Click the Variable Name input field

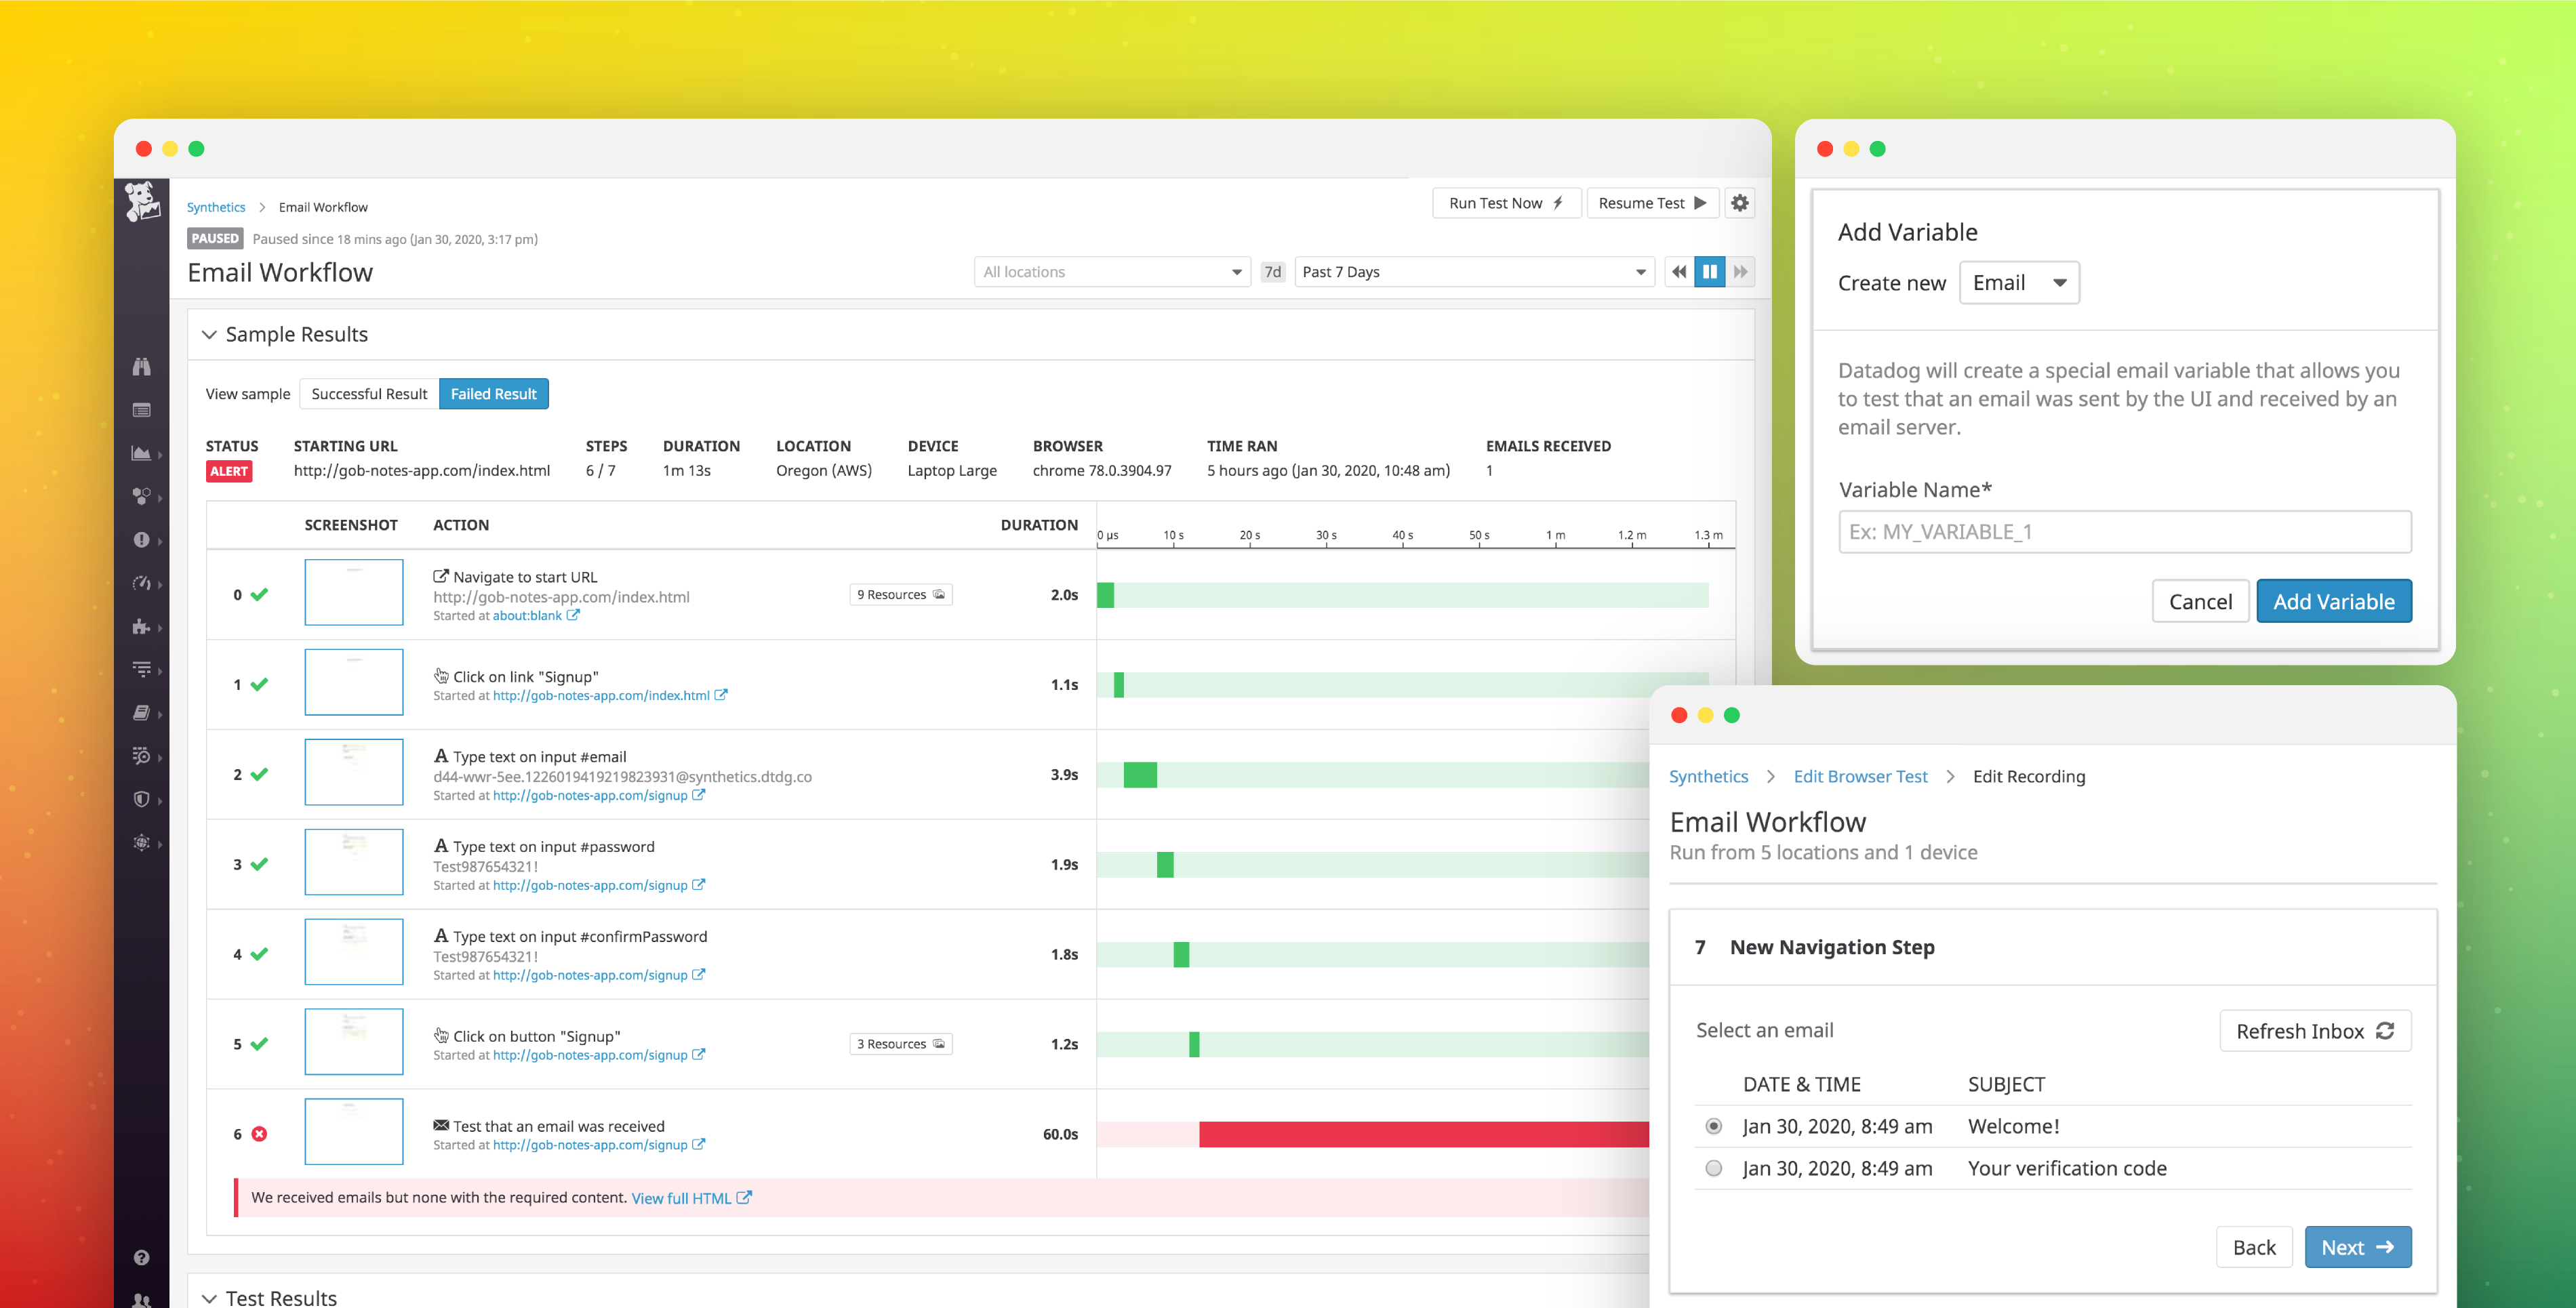click(2124, 532)
